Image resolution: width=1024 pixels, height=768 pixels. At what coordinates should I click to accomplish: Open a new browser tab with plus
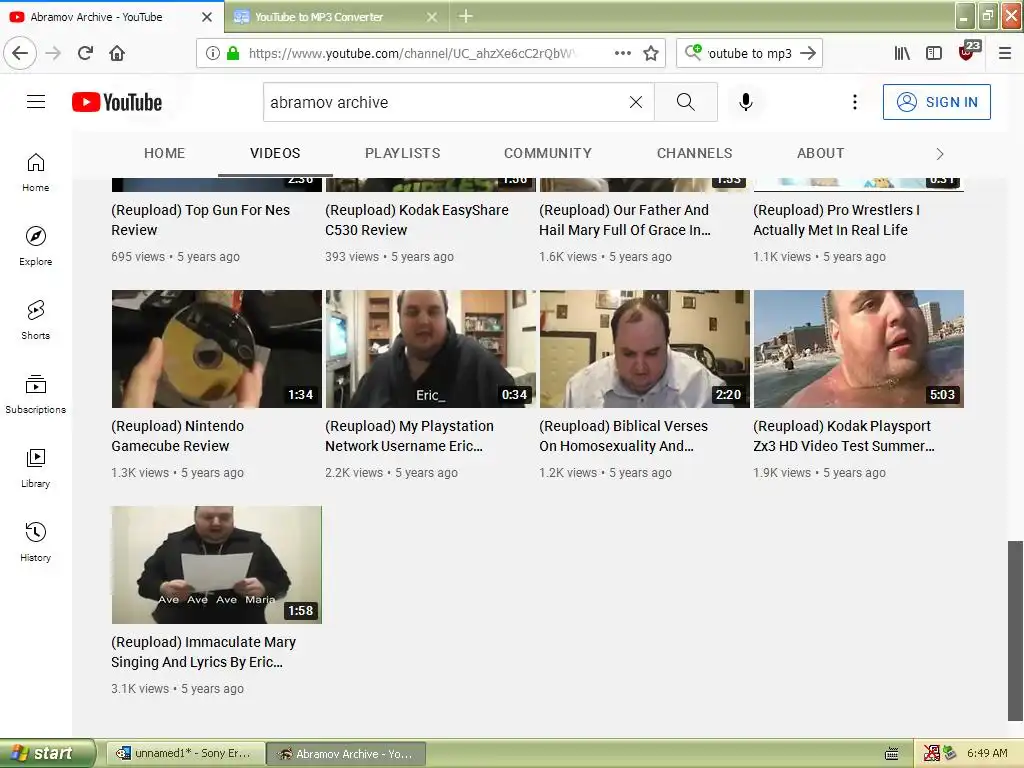tap(466, 16)
